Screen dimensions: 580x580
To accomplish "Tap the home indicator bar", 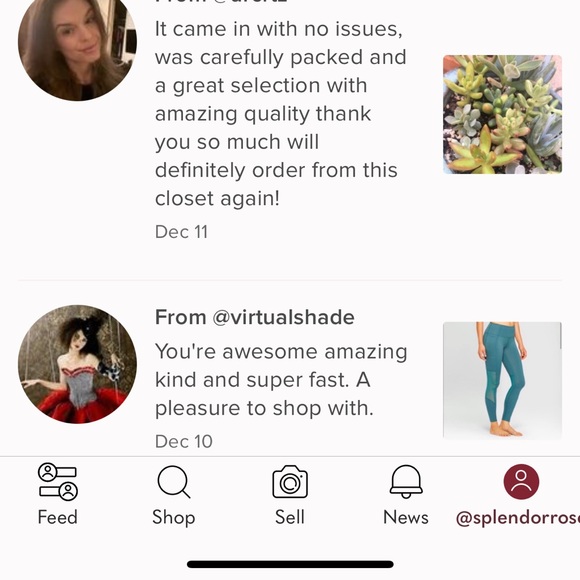I will pos(290,564).
